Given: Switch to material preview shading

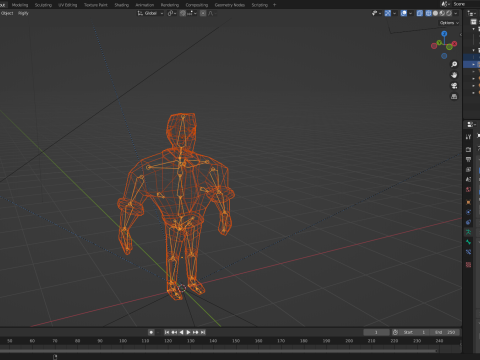Looking at the screenshot, I should click(442, 13).
